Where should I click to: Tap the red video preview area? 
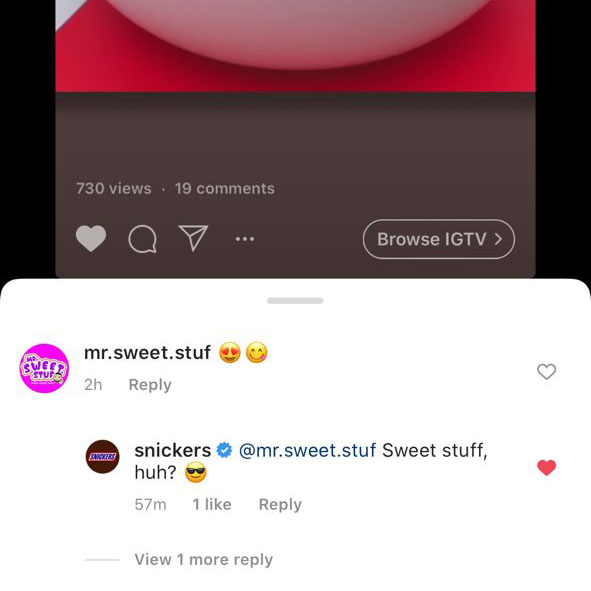(296, 46)
